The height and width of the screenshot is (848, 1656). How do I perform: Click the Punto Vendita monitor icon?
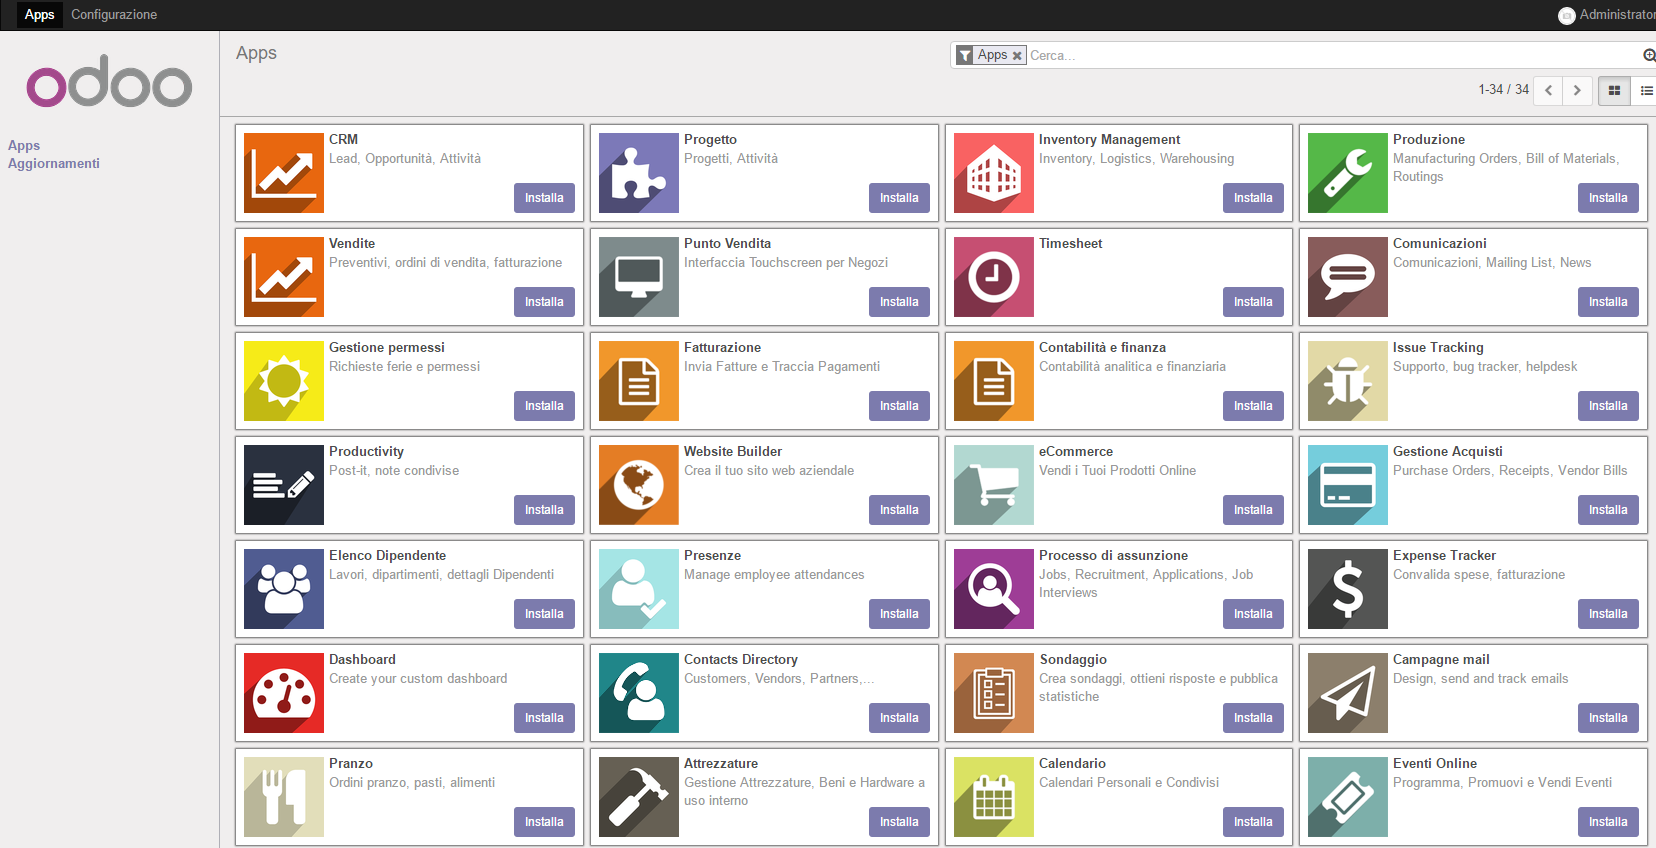639,277
